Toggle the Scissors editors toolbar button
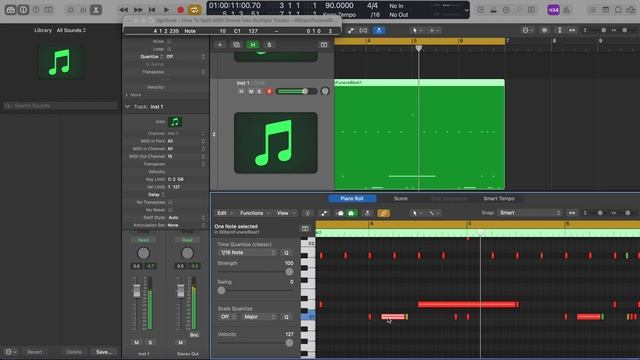 pyautogui.click(x=96, y=9)
